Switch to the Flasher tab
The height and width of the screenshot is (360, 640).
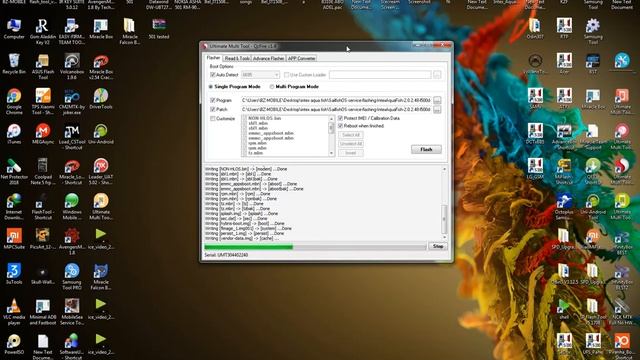213,58
